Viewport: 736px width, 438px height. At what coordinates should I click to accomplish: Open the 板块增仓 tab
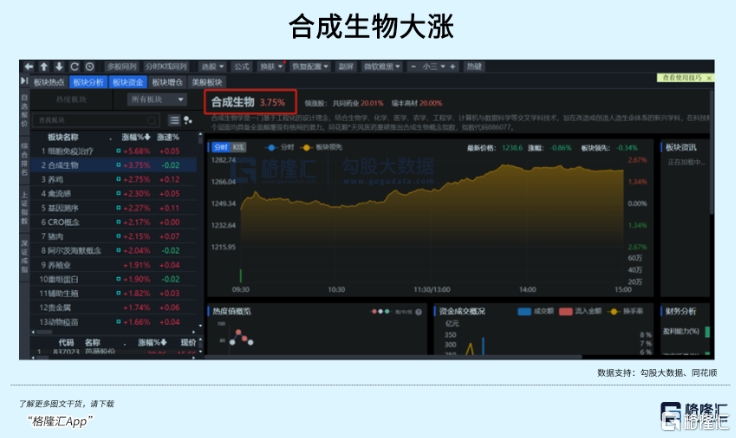click(x=167, y=82)
